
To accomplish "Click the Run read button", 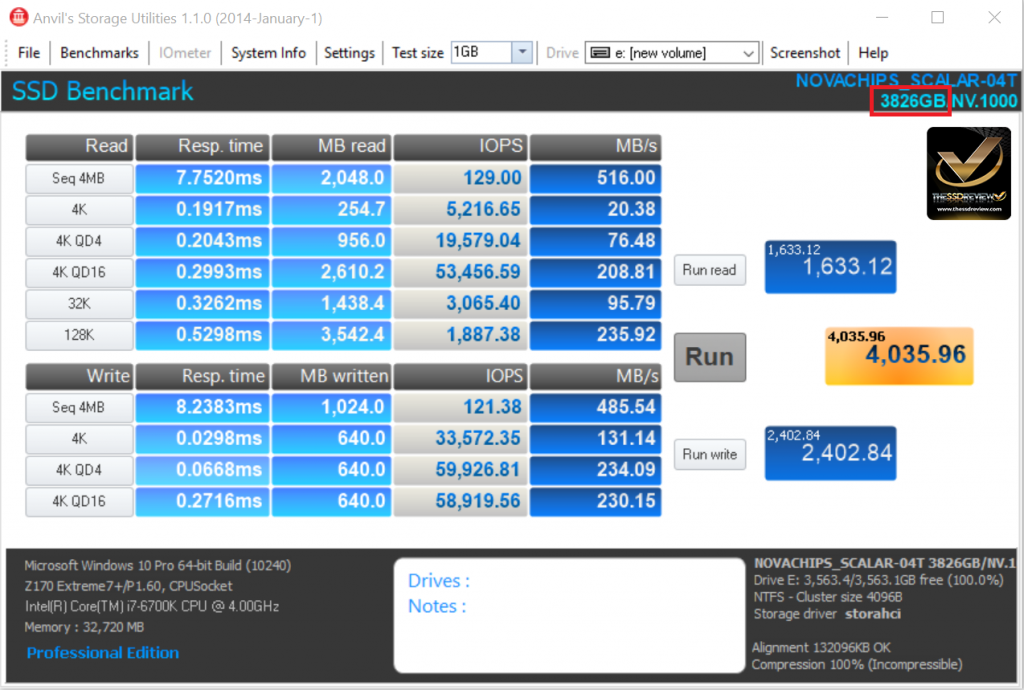I will [x=709, y=270].
